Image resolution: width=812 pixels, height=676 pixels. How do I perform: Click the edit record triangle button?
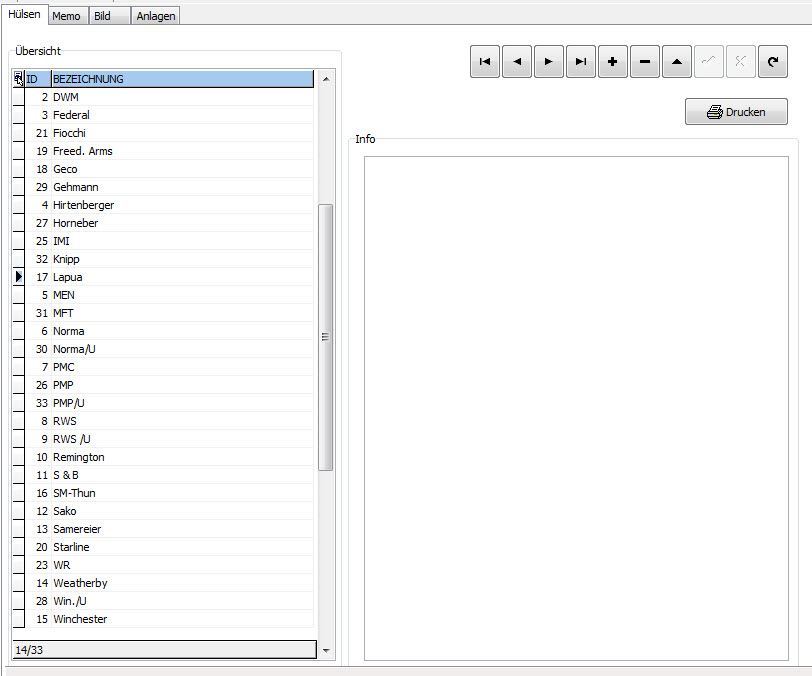677,62
